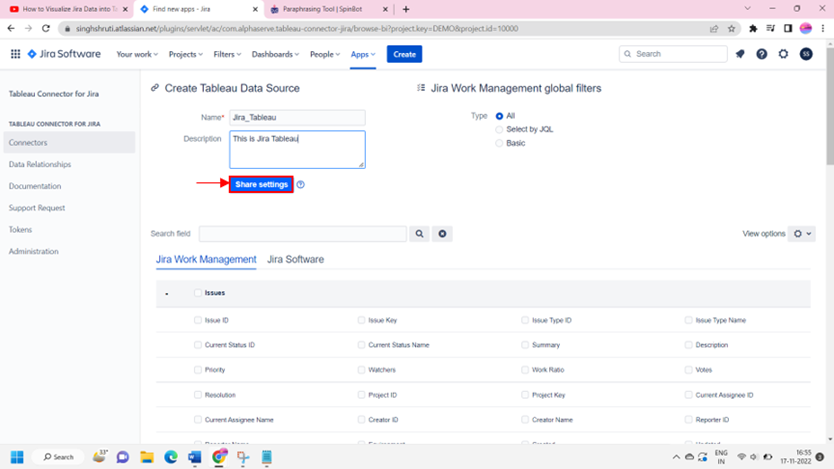This screenshot has height=469, width=834.
Task: Open Chrome side panel icon
Action: click(x=788, y=29)
